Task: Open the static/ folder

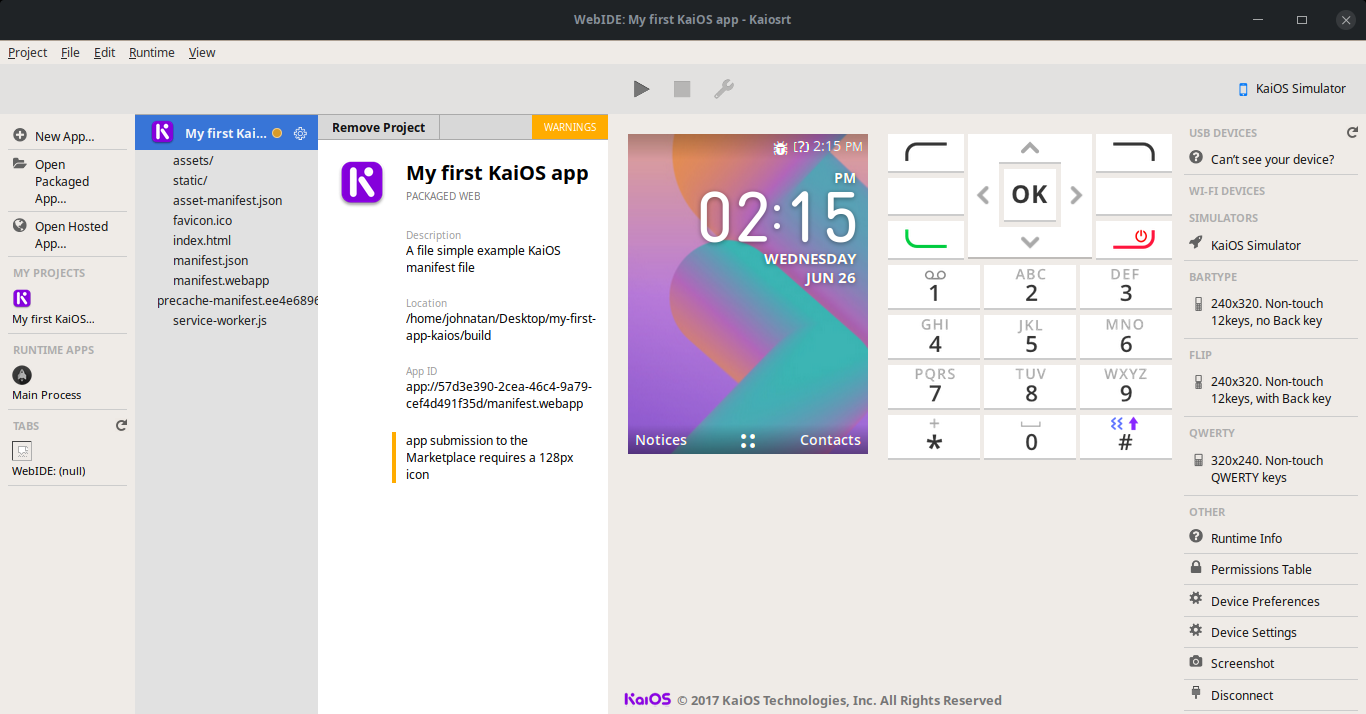Action: point(190,180)
